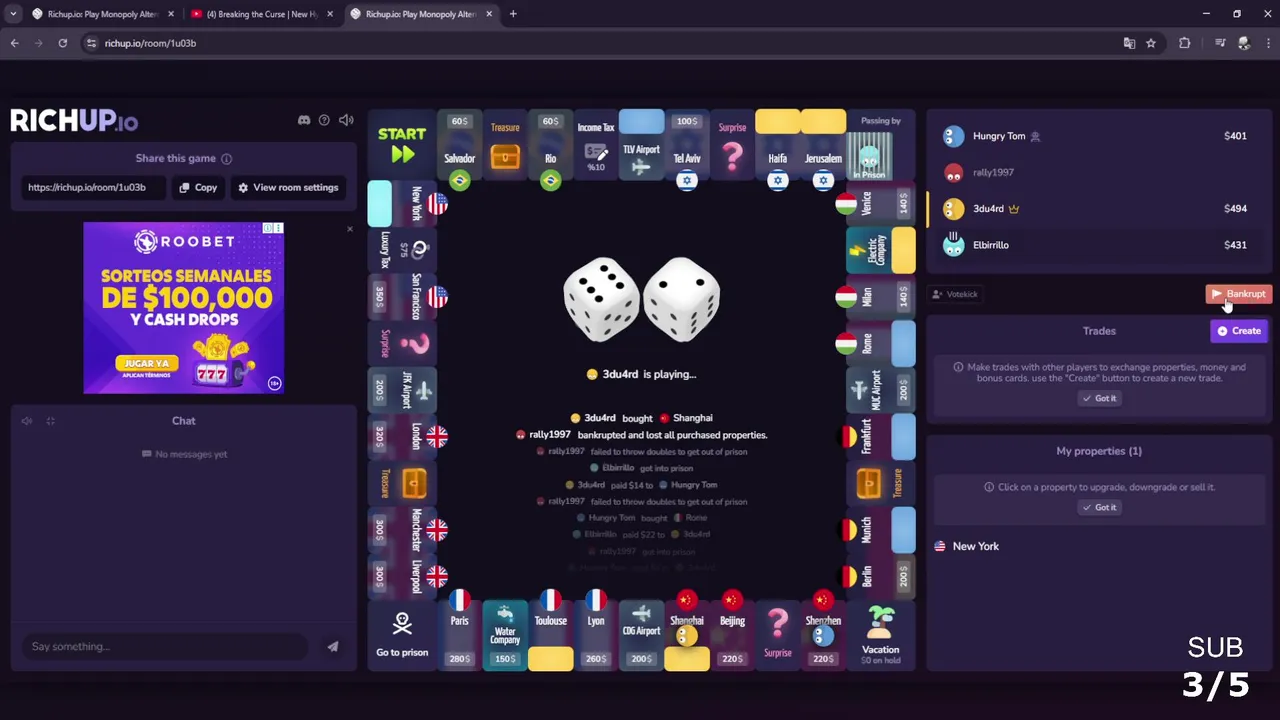Close the Roobet ad with X
The image size is (1280, 720).
coord(349,229)
